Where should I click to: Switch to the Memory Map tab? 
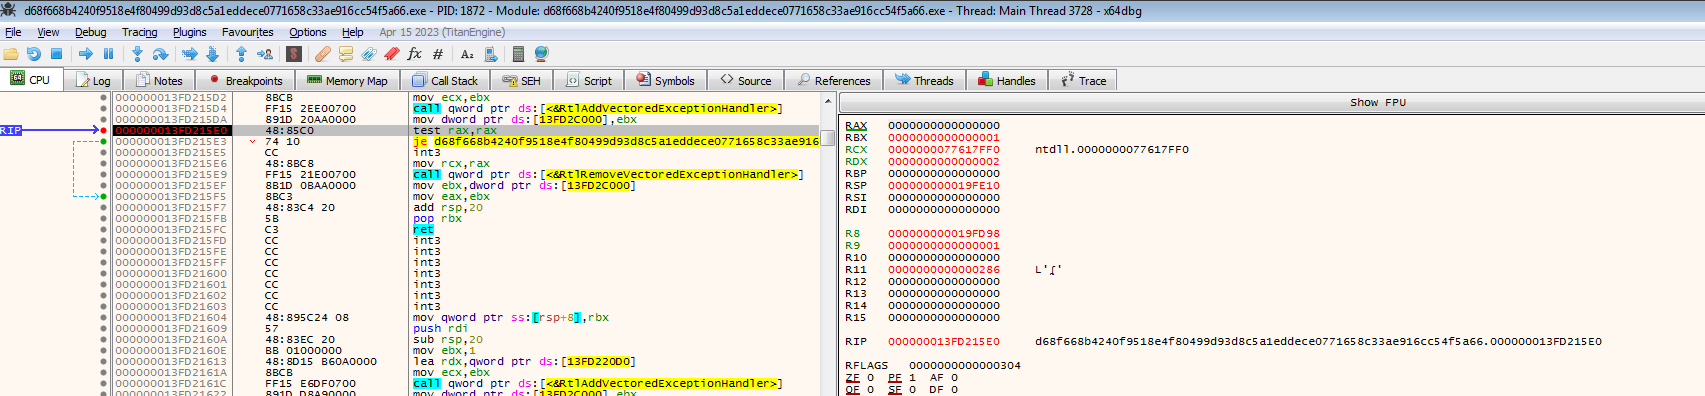pyautogui.click(x=348, y=81)
